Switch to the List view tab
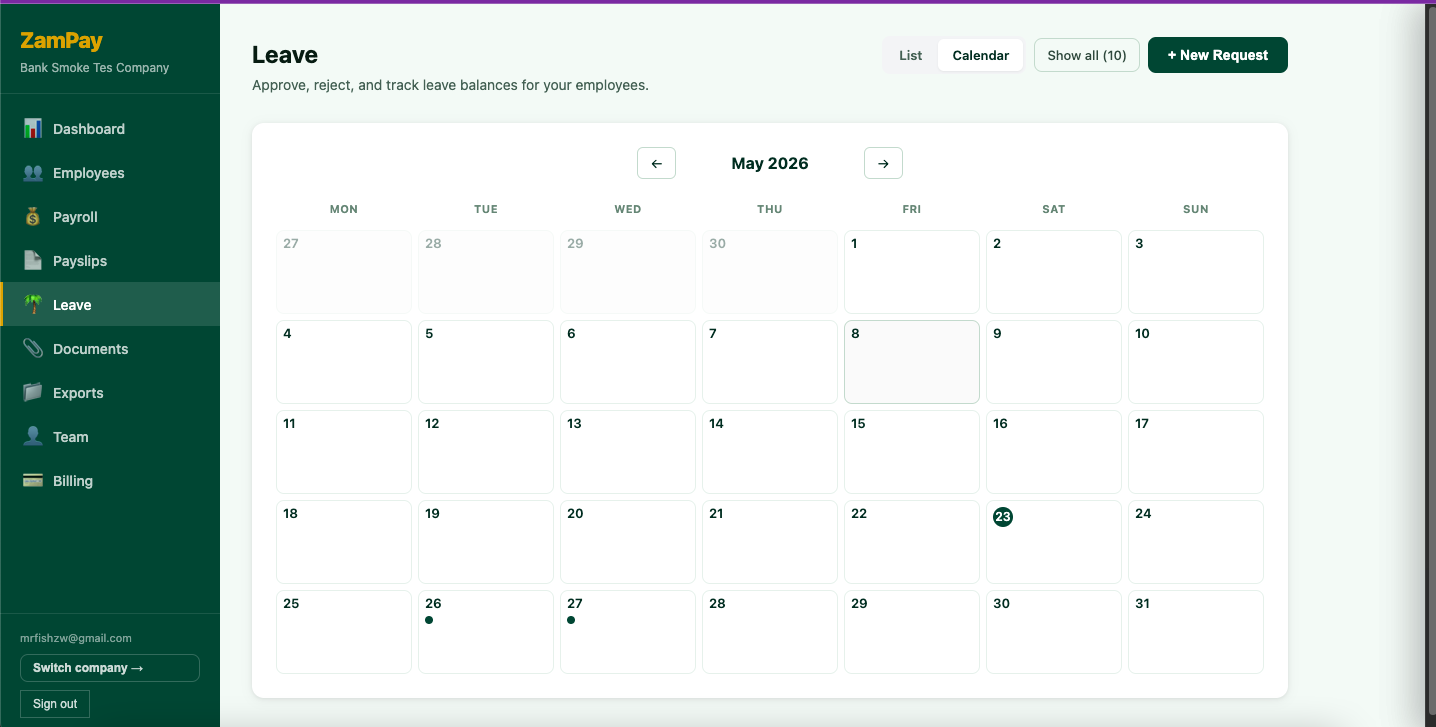The width and height of the screenshot is (1436, 727). [x=910, y=55]
